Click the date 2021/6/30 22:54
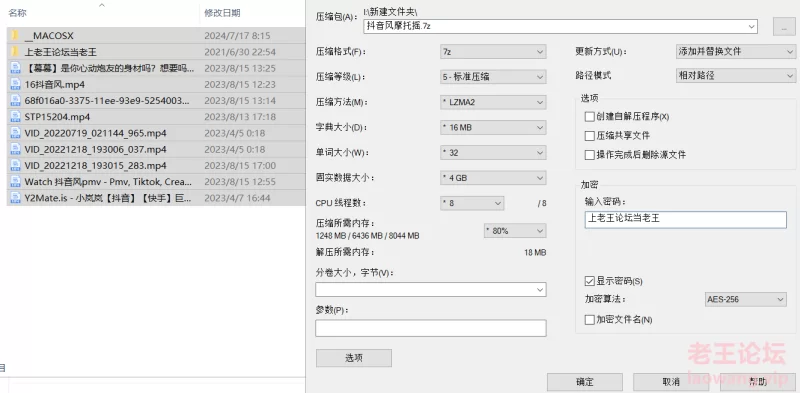This screenshot has height=393, width=800. tap(240, 52)
